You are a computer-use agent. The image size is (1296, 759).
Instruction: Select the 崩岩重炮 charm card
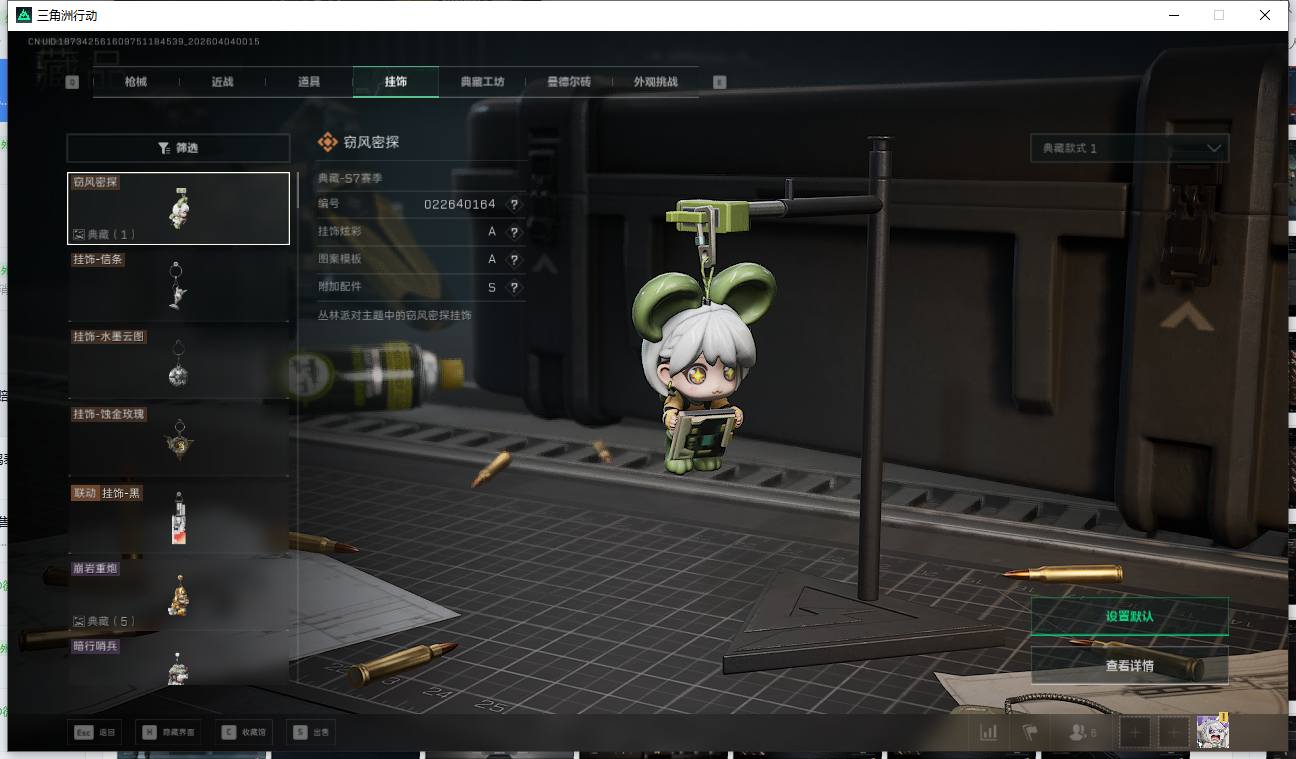[178, 594]
